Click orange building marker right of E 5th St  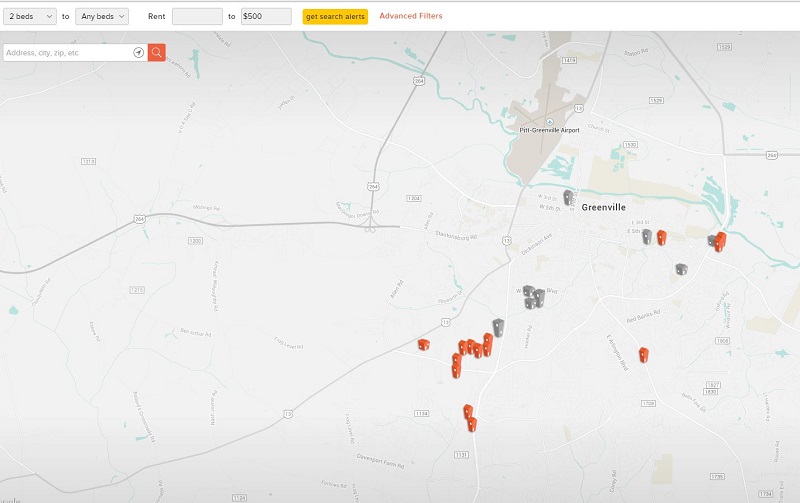click(x=661, y=237)
